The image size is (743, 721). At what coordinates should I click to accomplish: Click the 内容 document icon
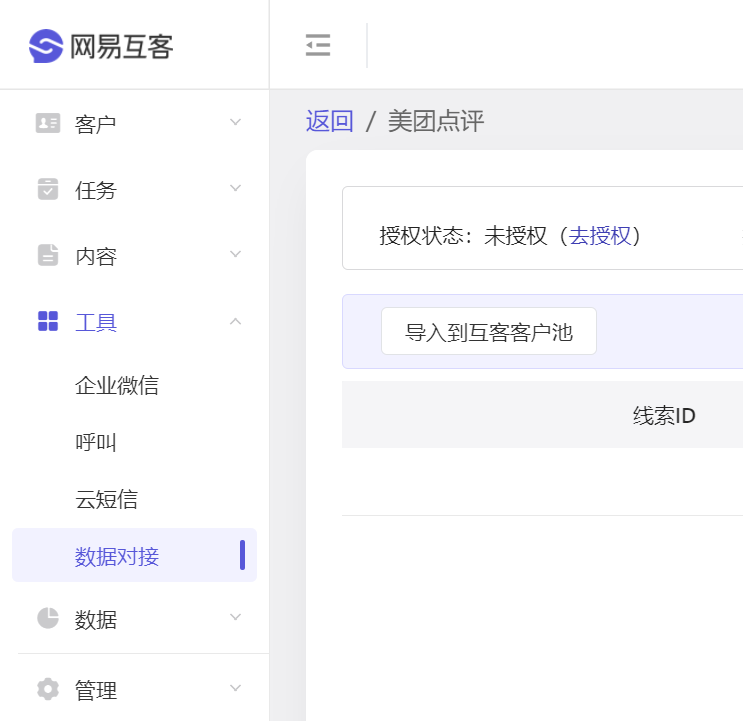(48, 255)
